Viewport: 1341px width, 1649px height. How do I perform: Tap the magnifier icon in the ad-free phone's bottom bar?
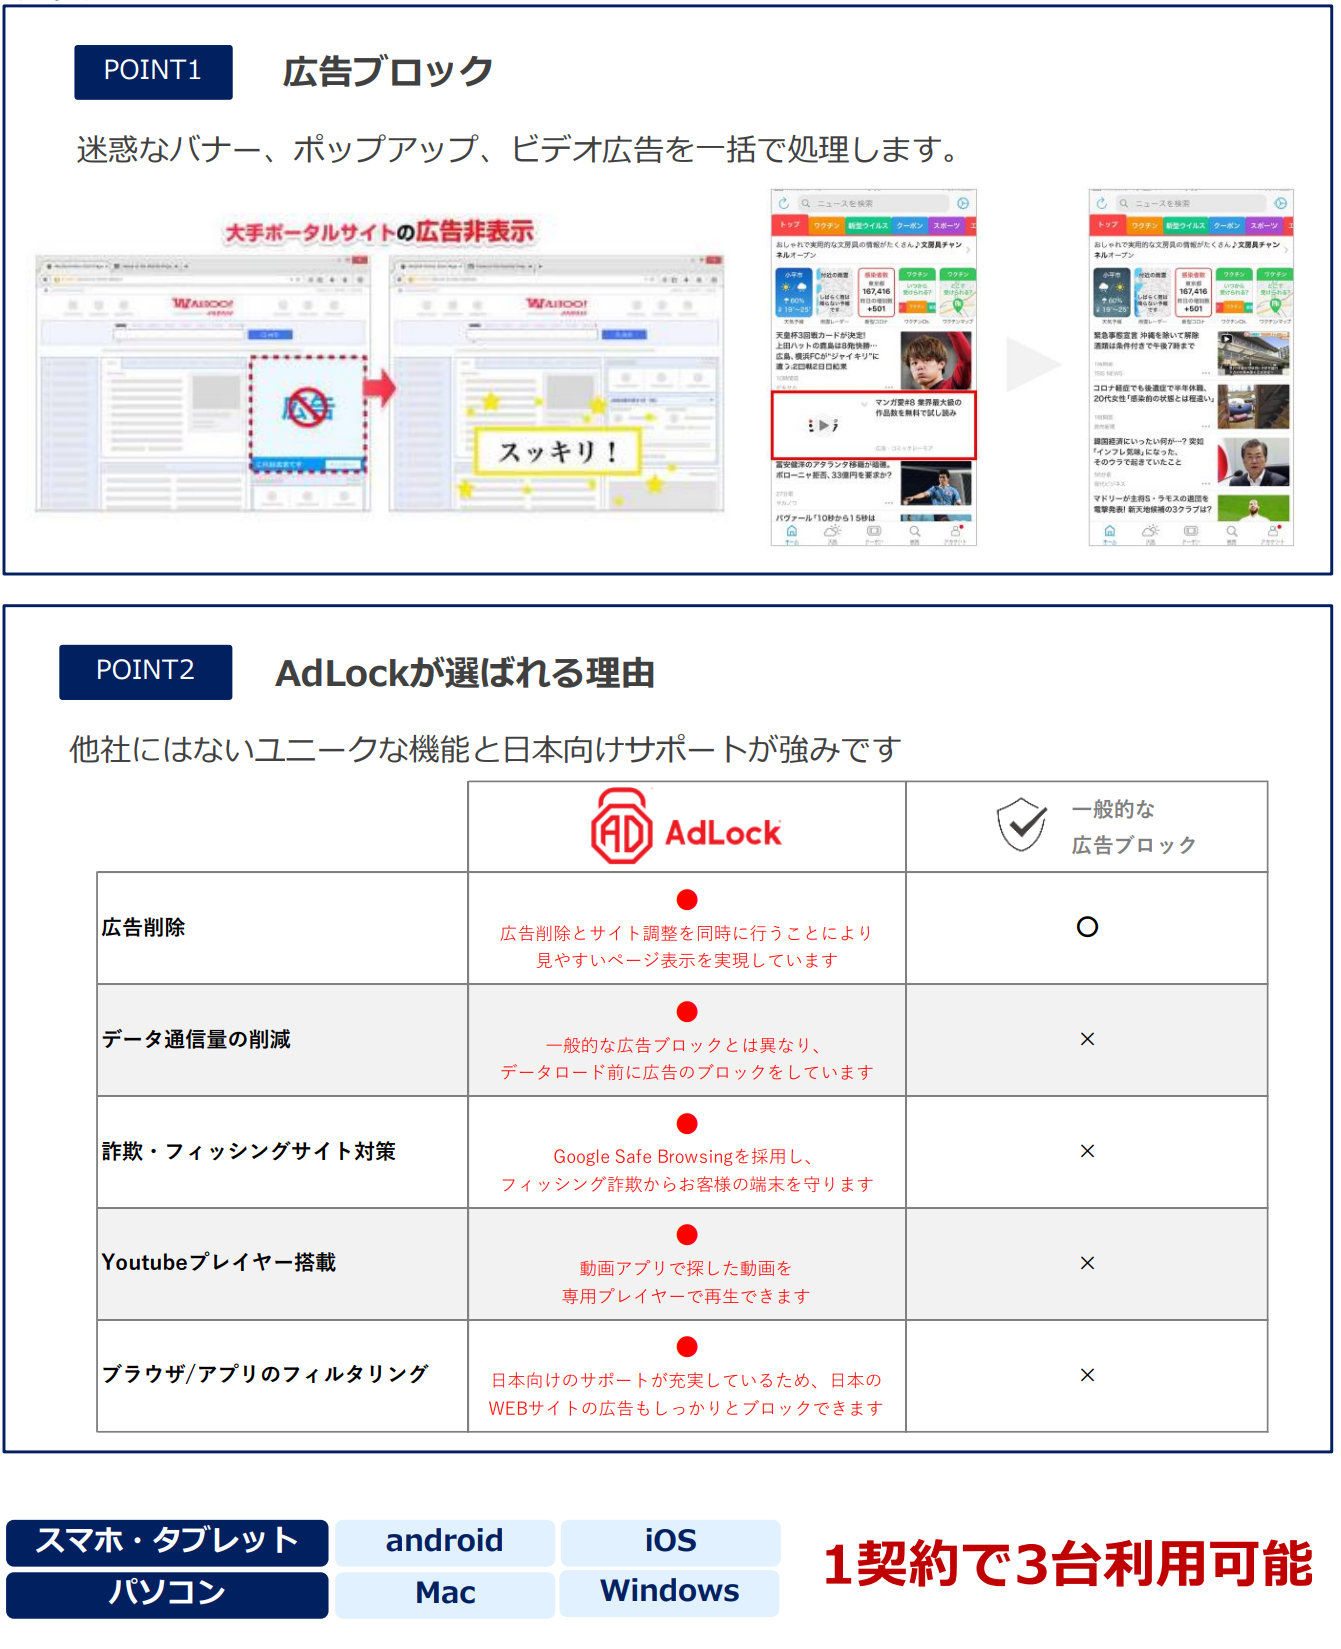pos(1232,533)
